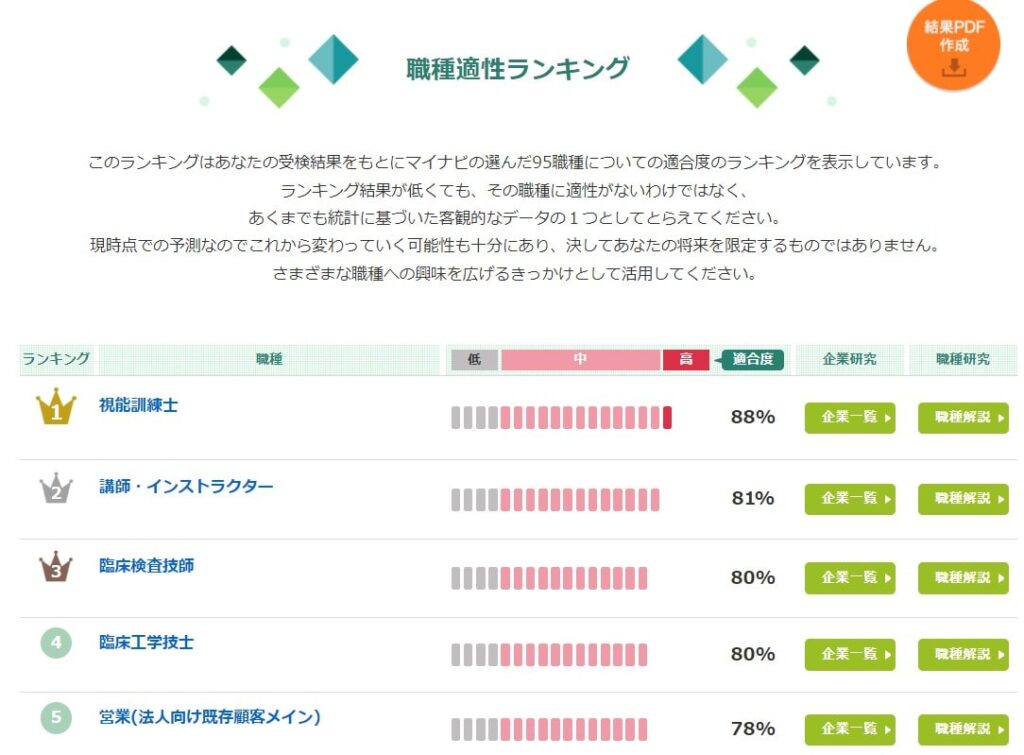Click 職種解説 button for 視能訓練士

pos(963,417)
